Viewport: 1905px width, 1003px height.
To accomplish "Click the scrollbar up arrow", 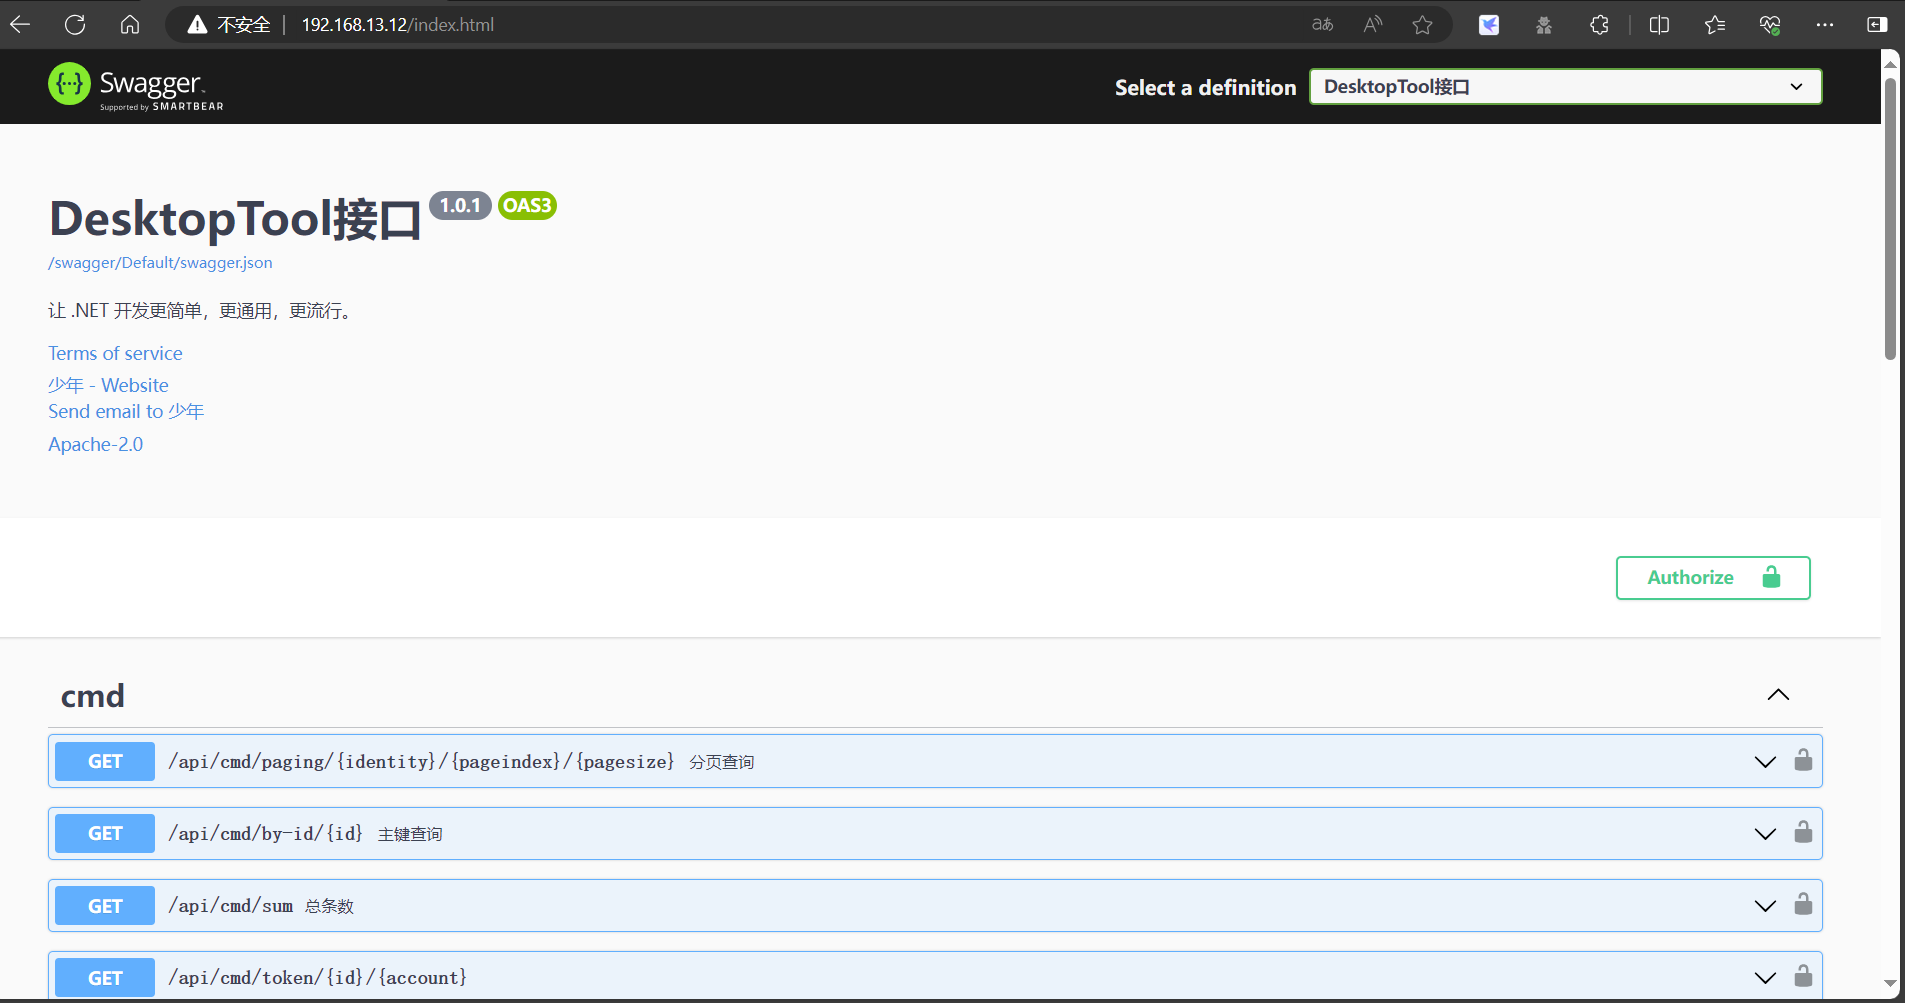I will (x=1890, y=63).
